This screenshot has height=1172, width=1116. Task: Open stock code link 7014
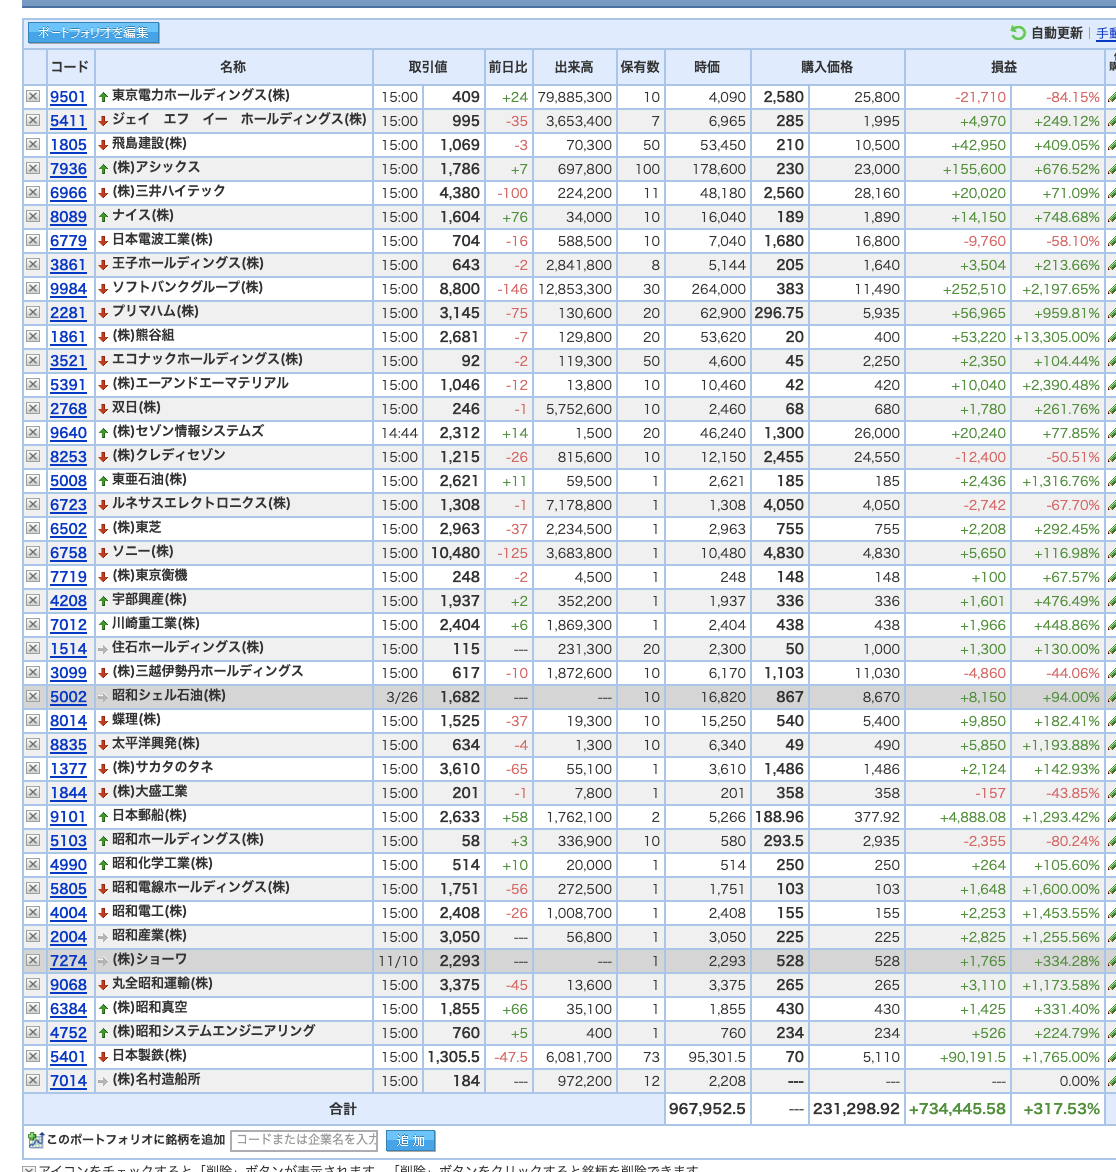coord(68,1080)
